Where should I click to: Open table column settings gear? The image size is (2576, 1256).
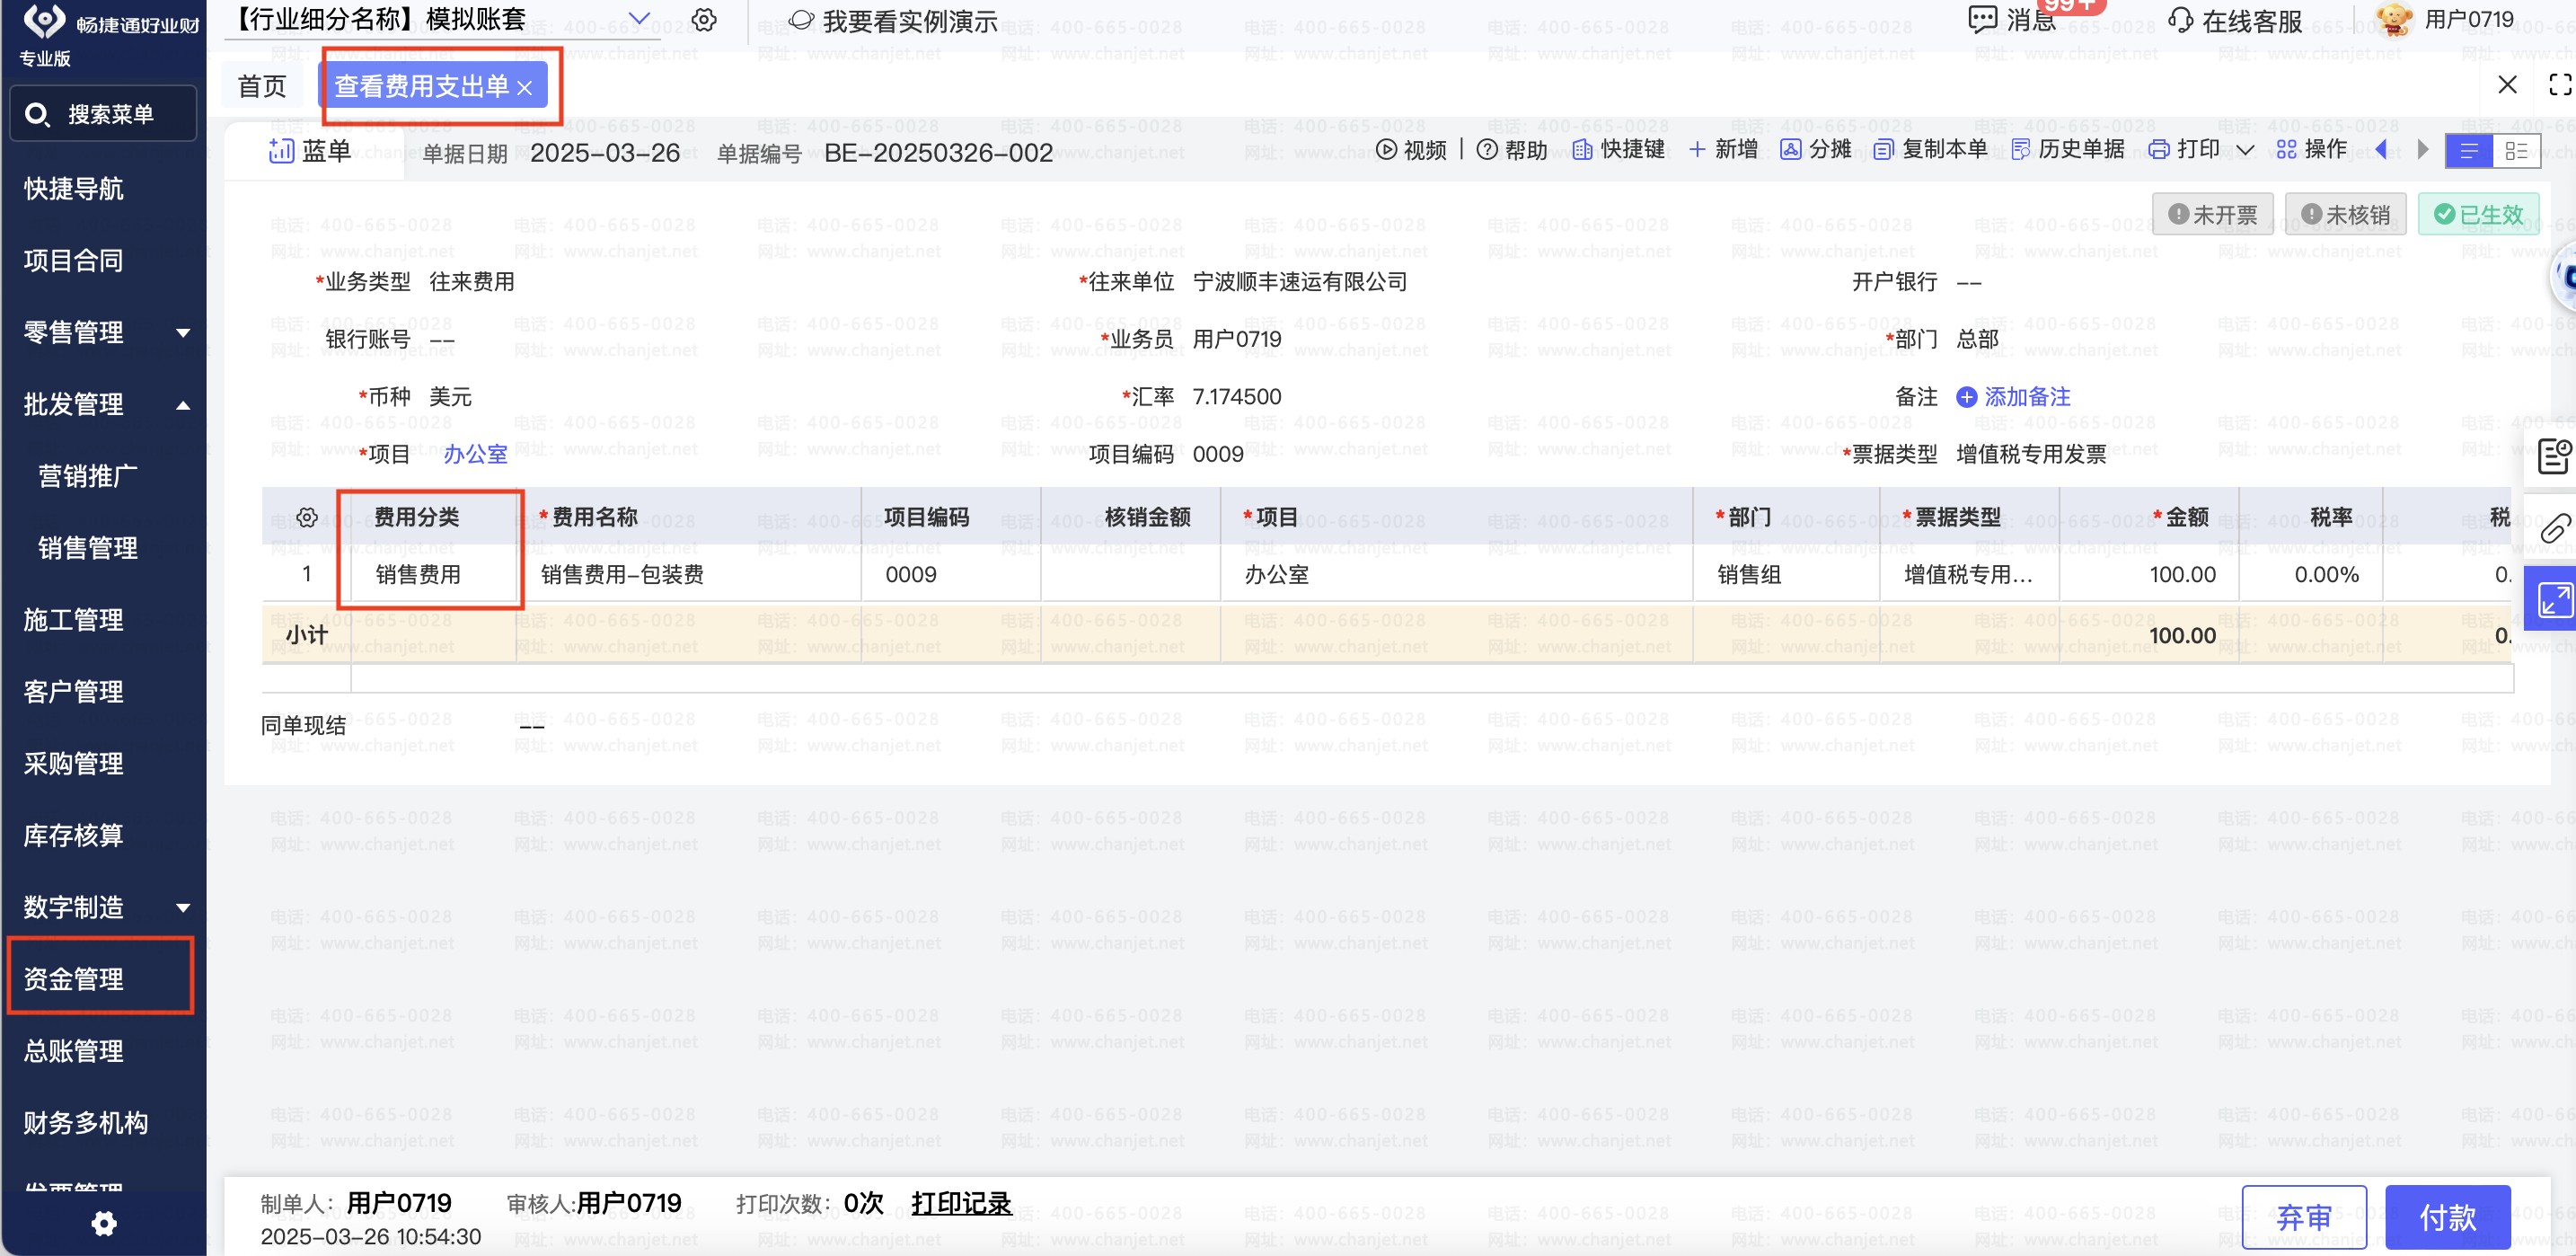307,517
